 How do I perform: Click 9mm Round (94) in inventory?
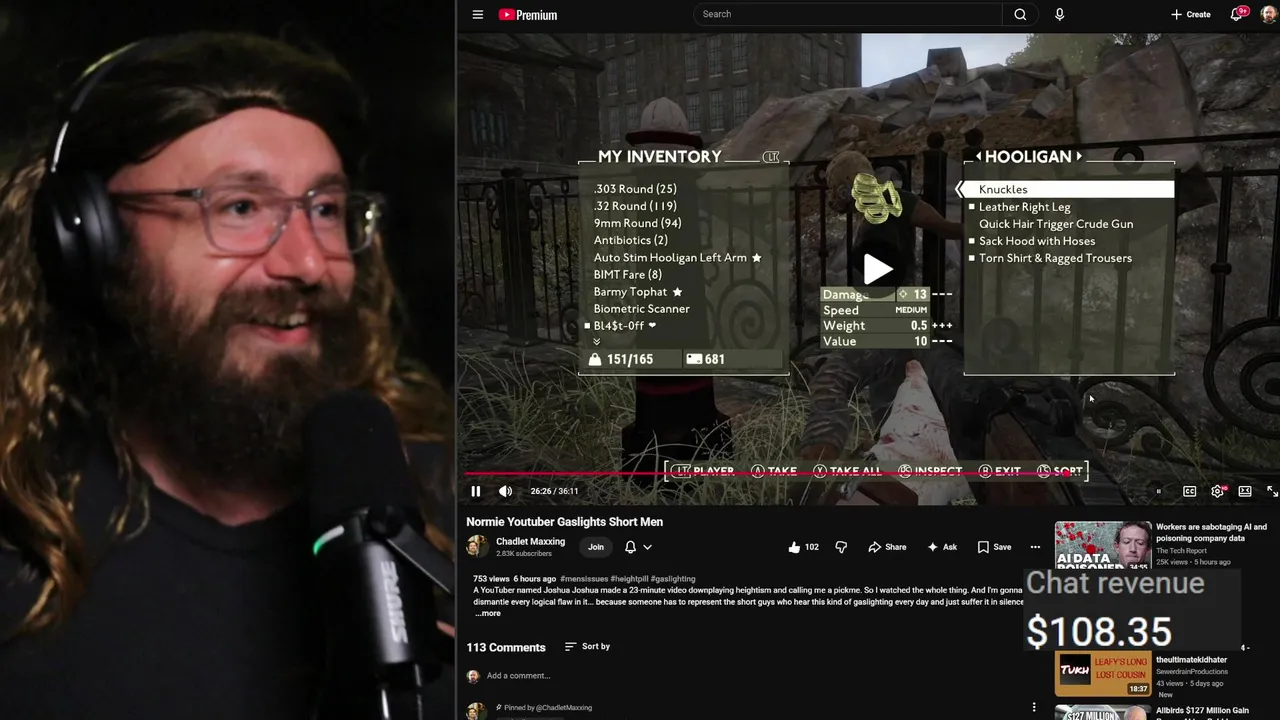(x=637, y=223)
